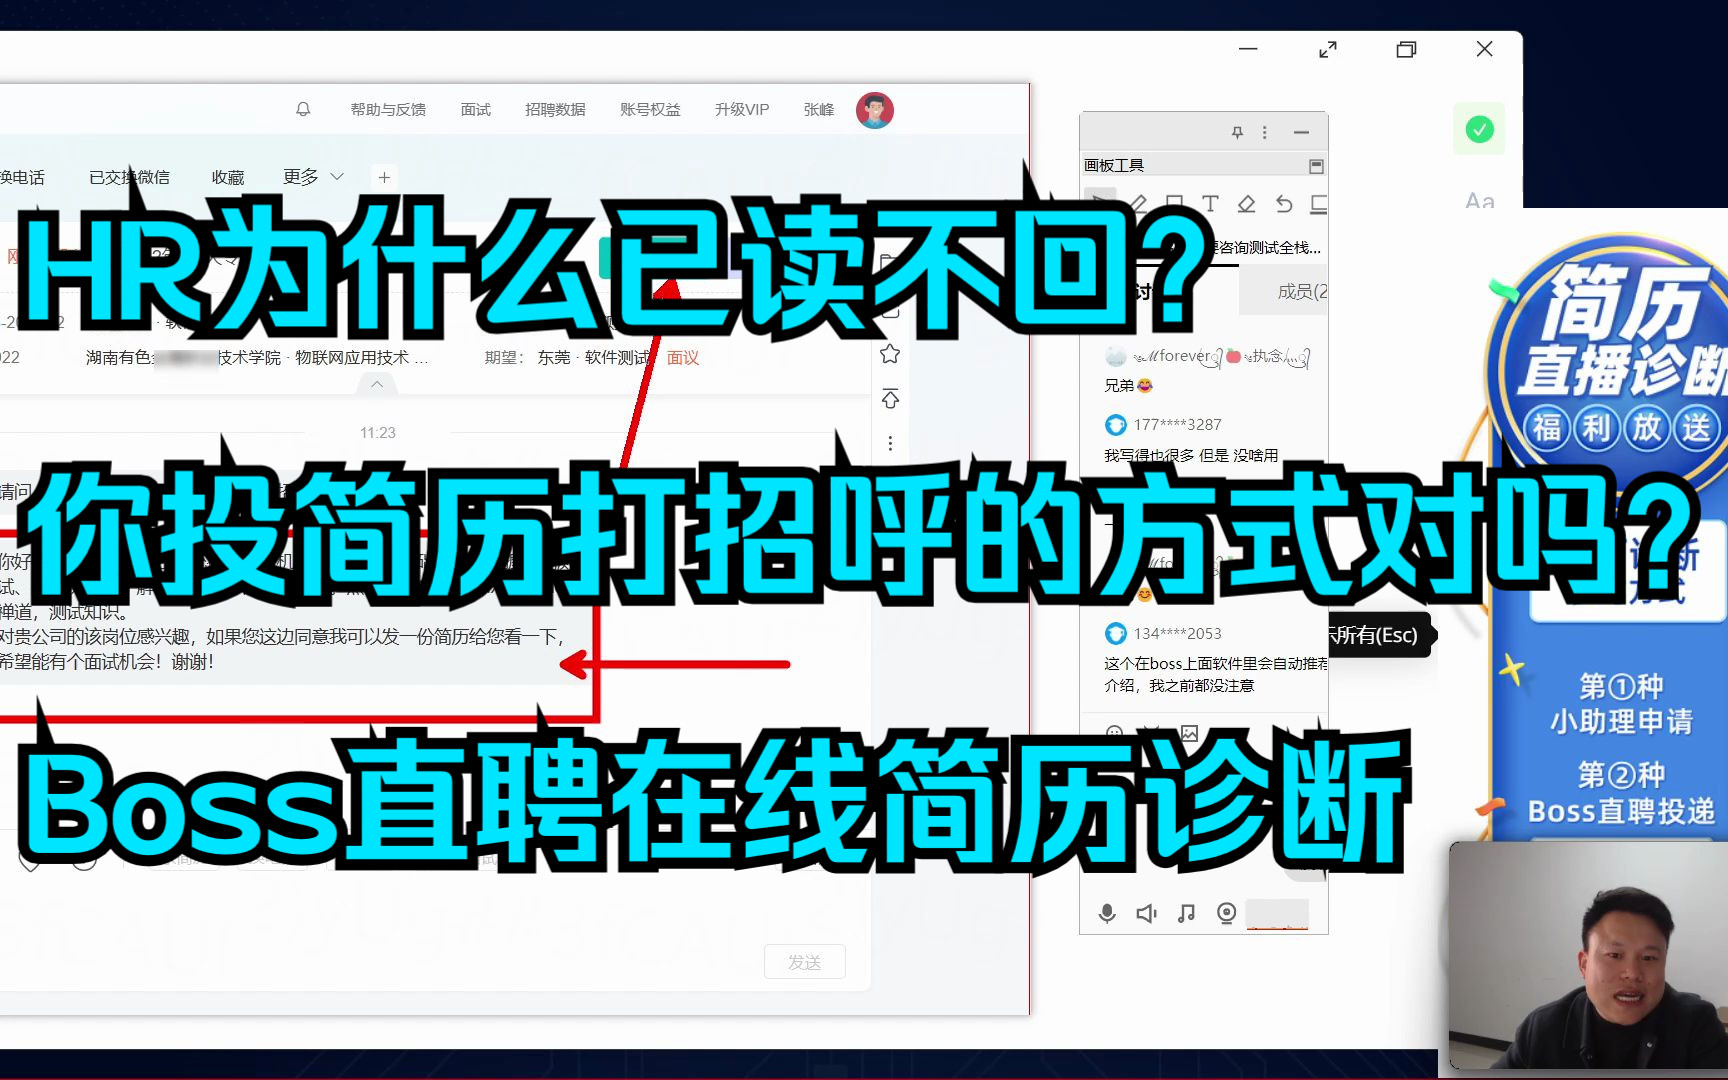Select the Text tool in 画板工具

[x=1210, y=204]
